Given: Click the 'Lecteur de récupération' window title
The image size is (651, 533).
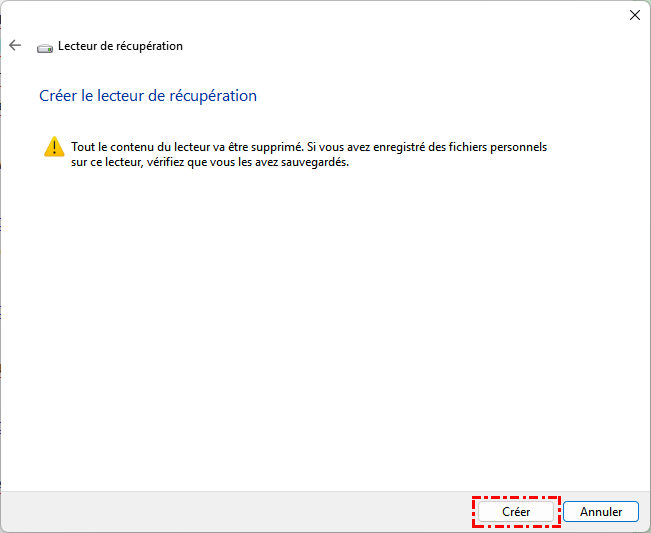Looking at the screenshot, I should [x=120, y=46].
